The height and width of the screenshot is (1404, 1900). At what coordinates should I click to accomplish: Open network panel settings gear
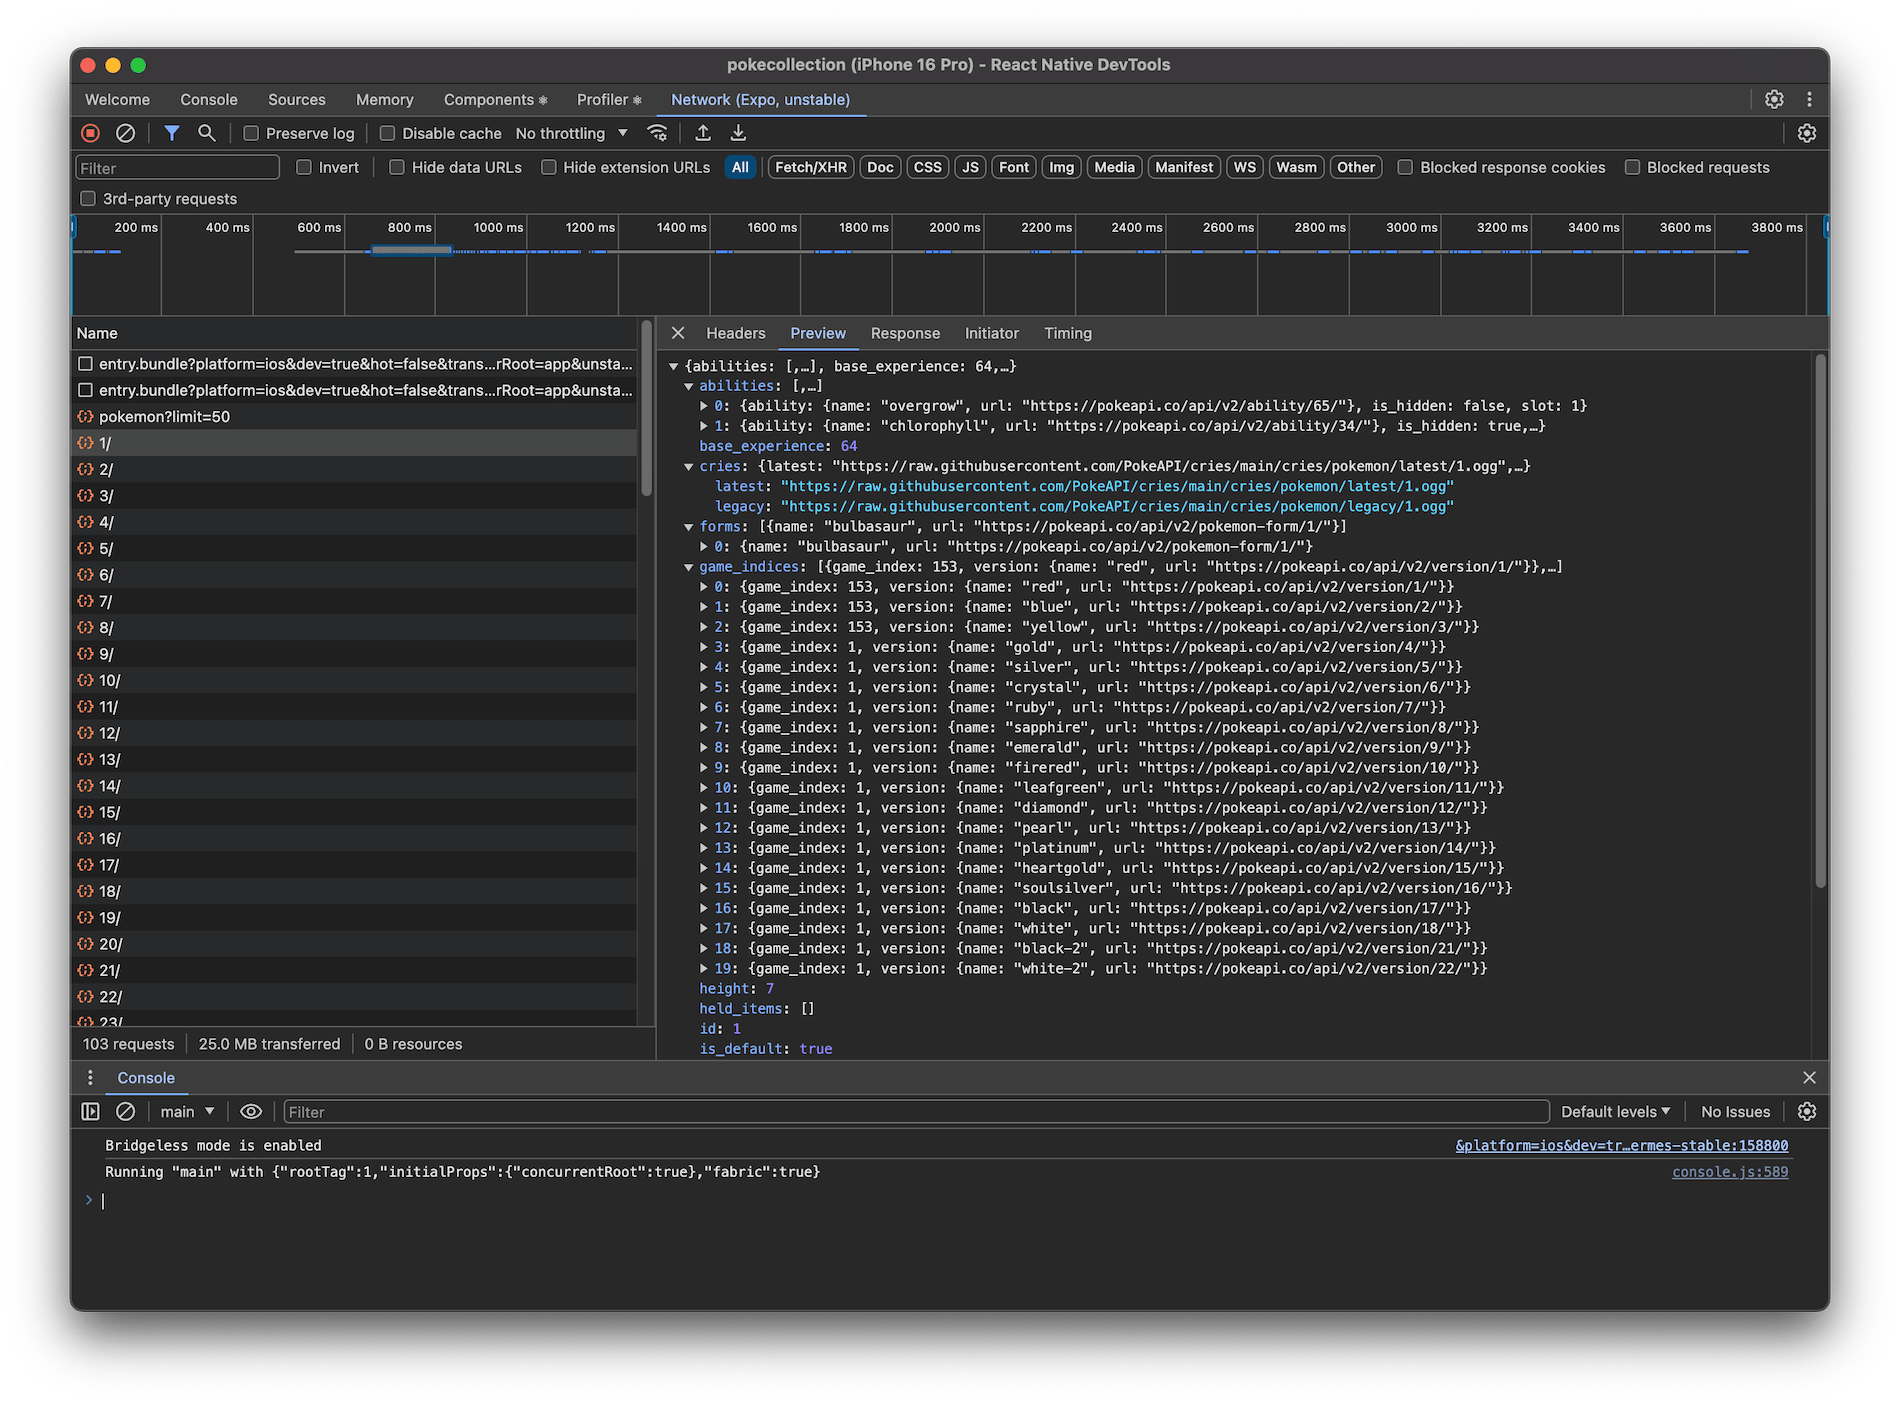pos(1806,133)
